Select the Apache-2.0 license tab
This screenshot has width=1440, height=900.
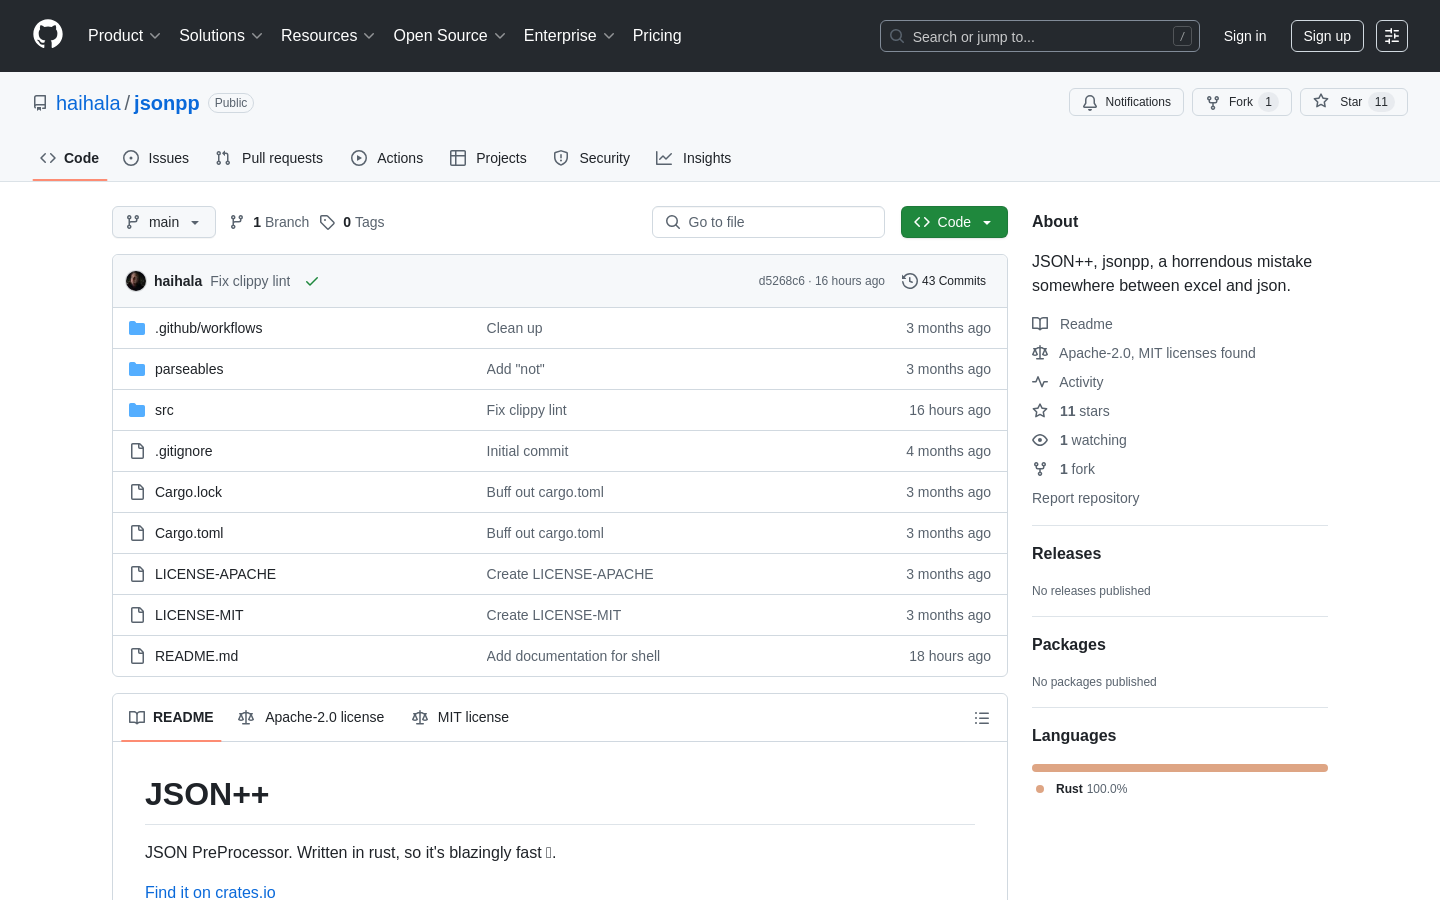coord(311,717)
